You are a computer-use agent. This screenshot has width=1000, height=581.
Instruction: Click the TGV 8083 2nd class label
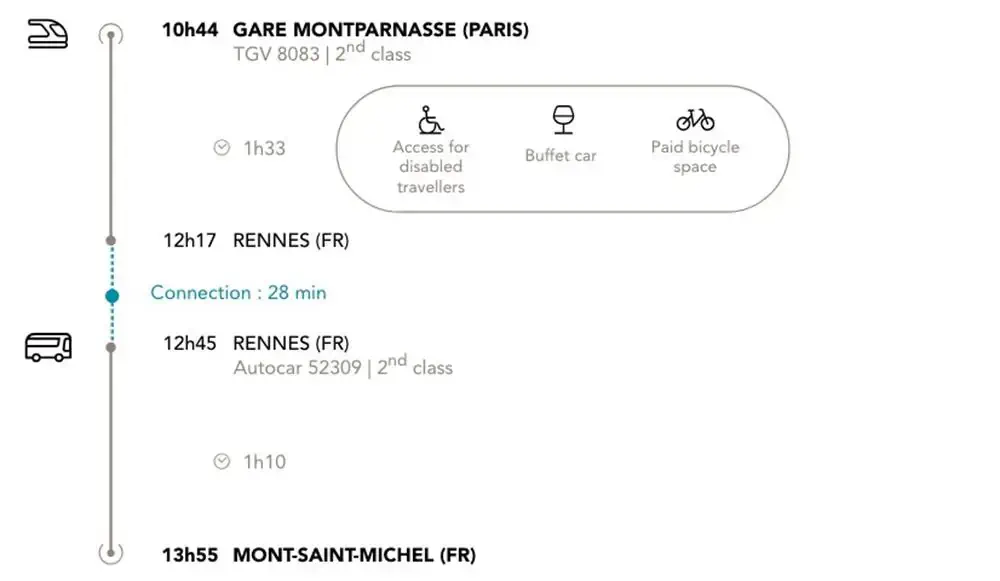click(x=322, y=52)
